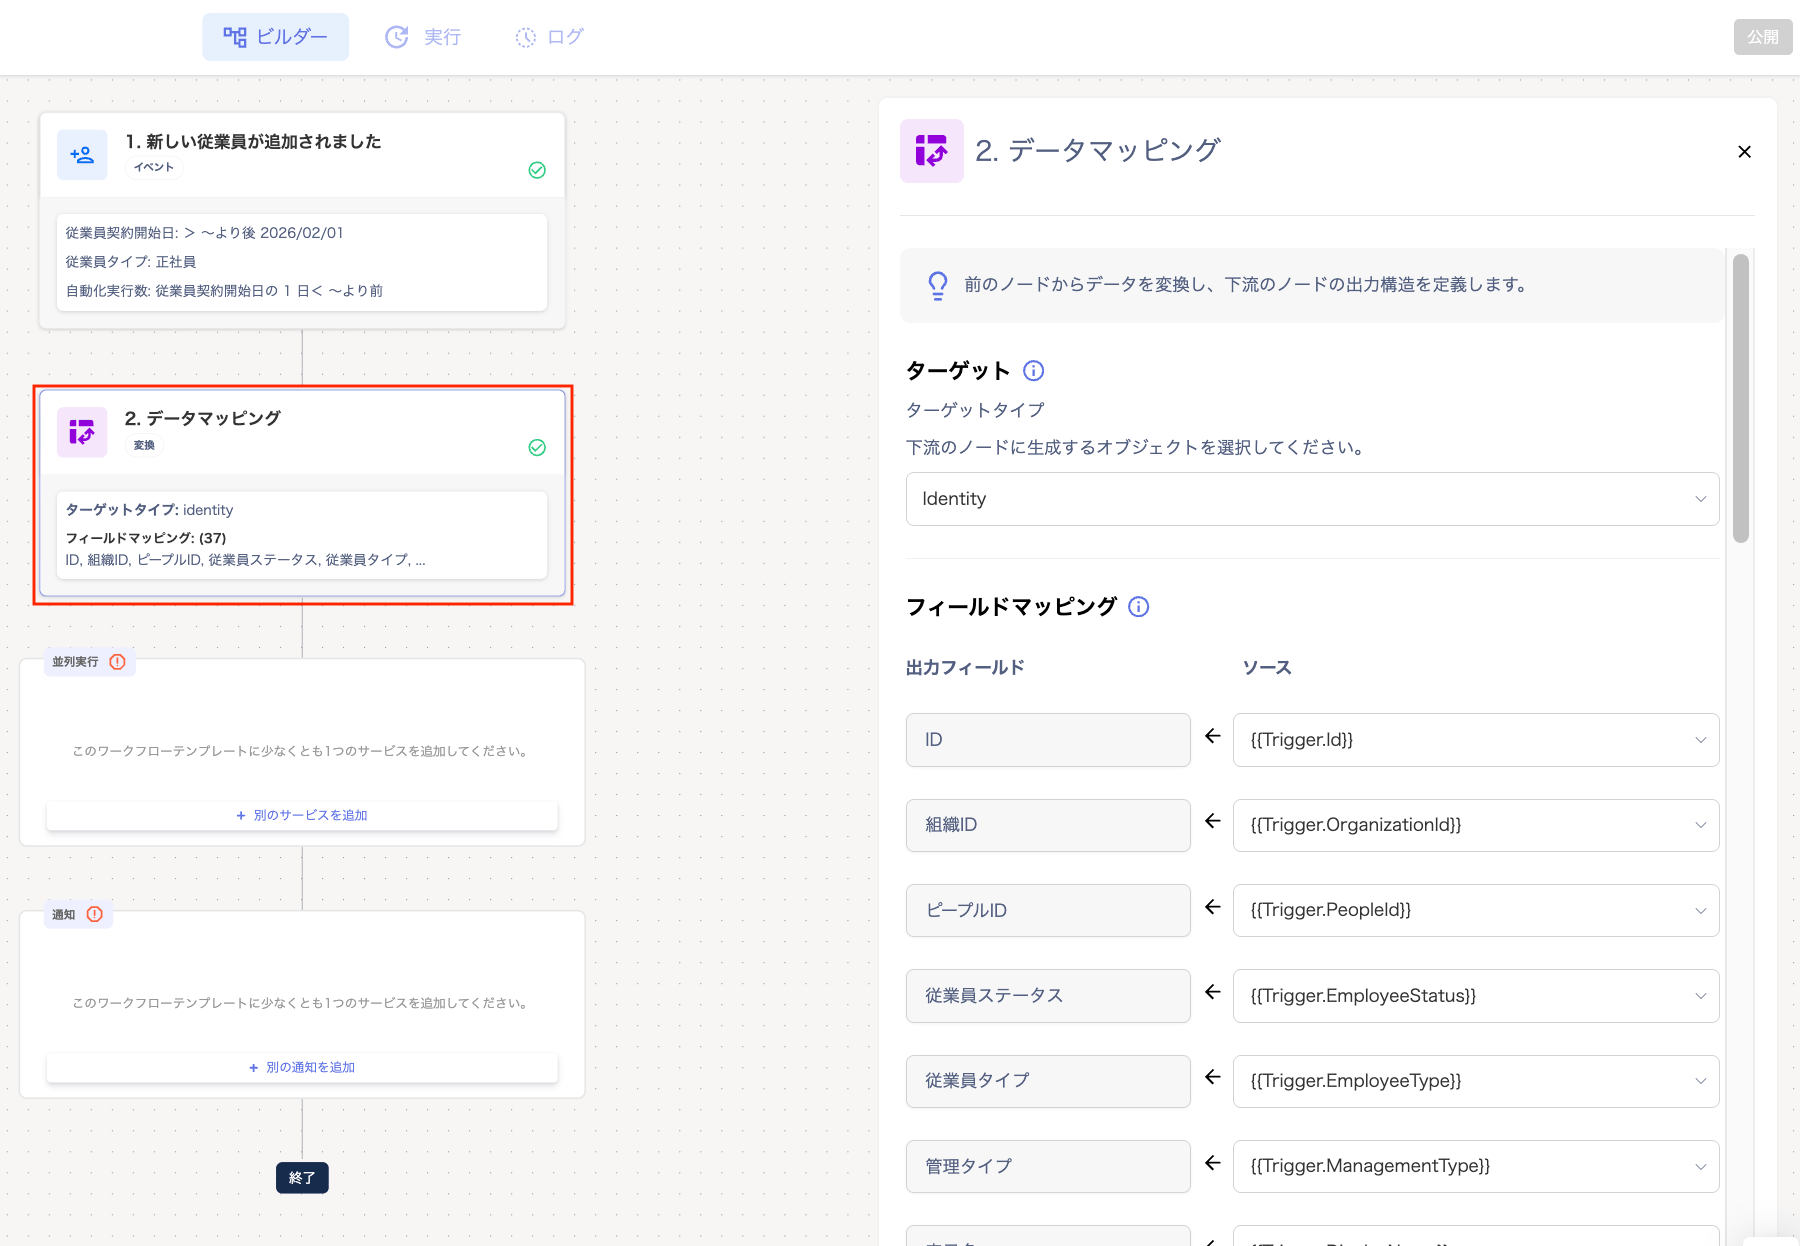Viewport: 1800px width, 1246px height.
Task: Click ターゲットタイプ: identity summary text
Action: (x=149, y=510)
